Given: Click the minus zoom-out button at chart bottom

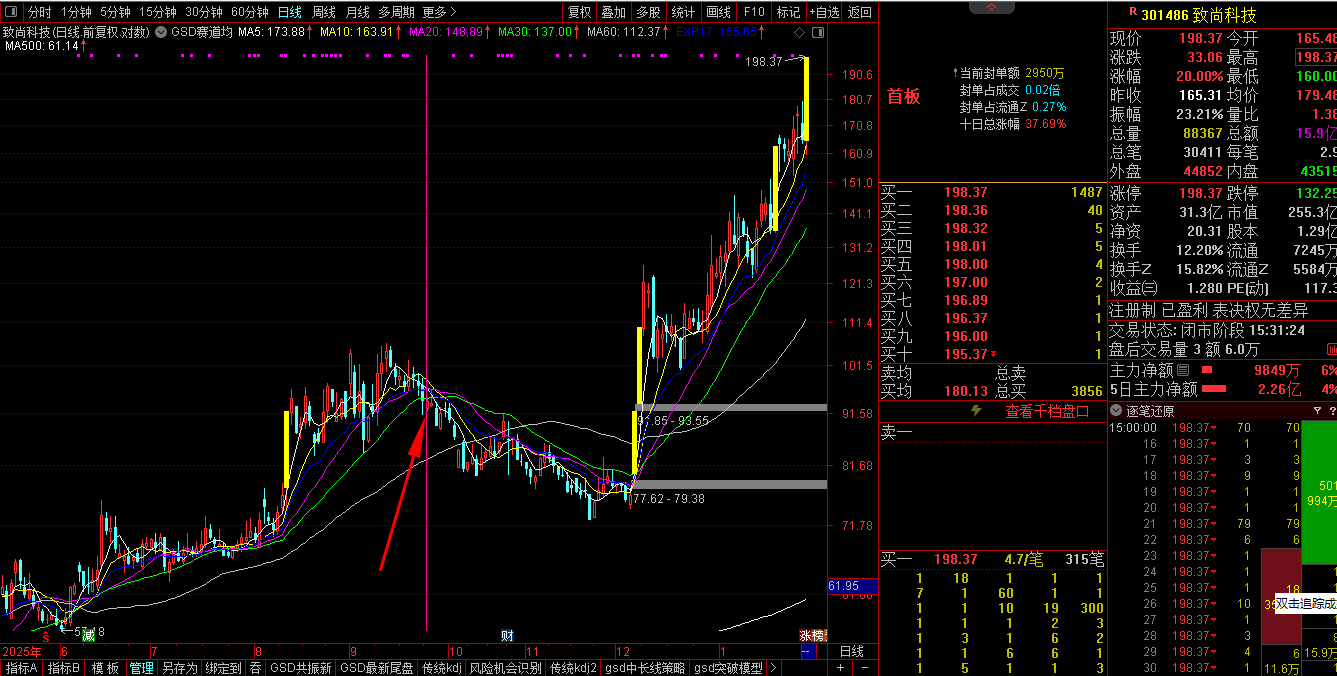Looking at the screenshot, I should [863, 667].
